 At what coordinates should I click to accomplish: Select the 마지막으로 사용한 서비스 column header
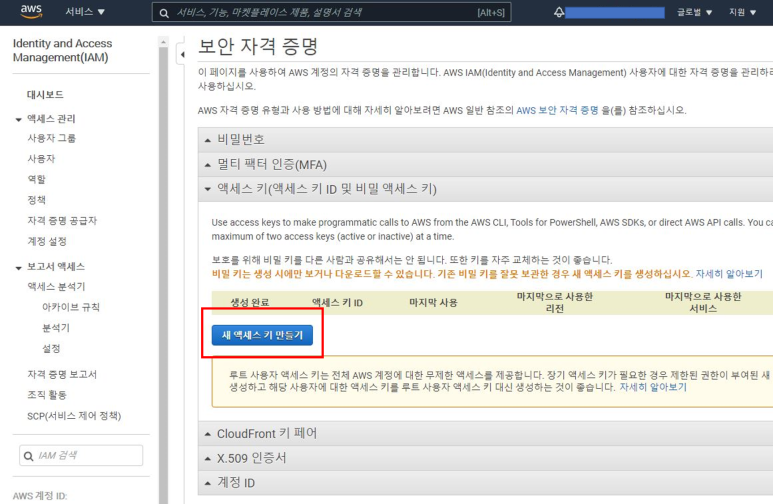coord(703,302)
